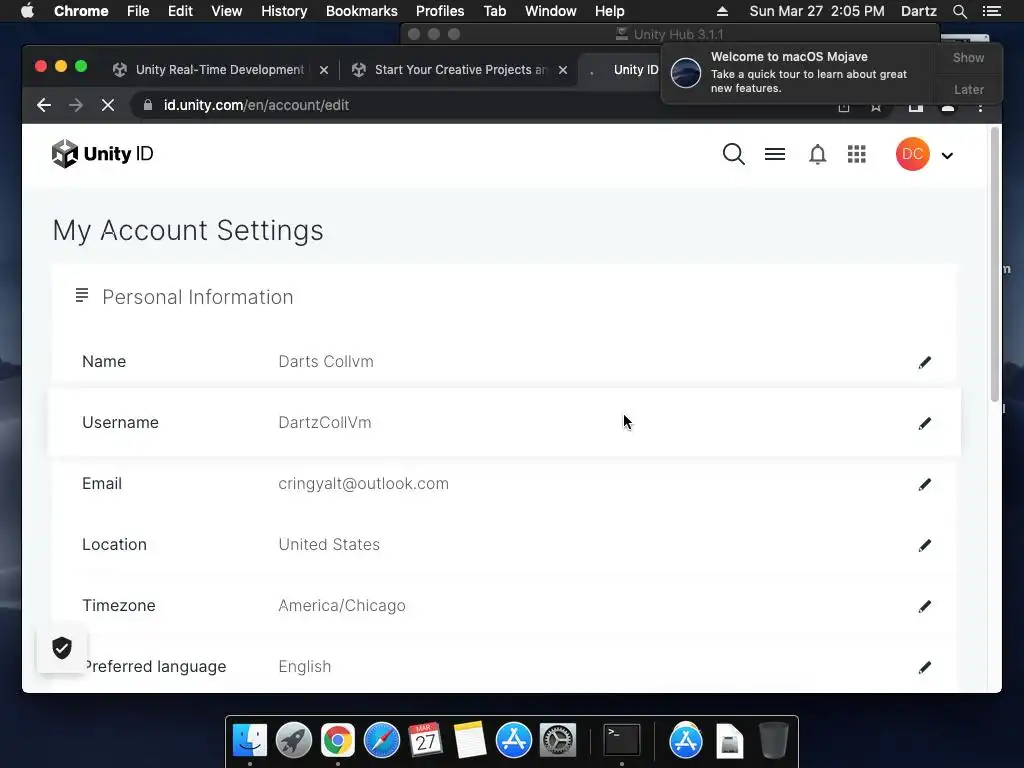Click the email cringyalt@outlook.com
The image size is (1024, 768).
pos(363,484)
